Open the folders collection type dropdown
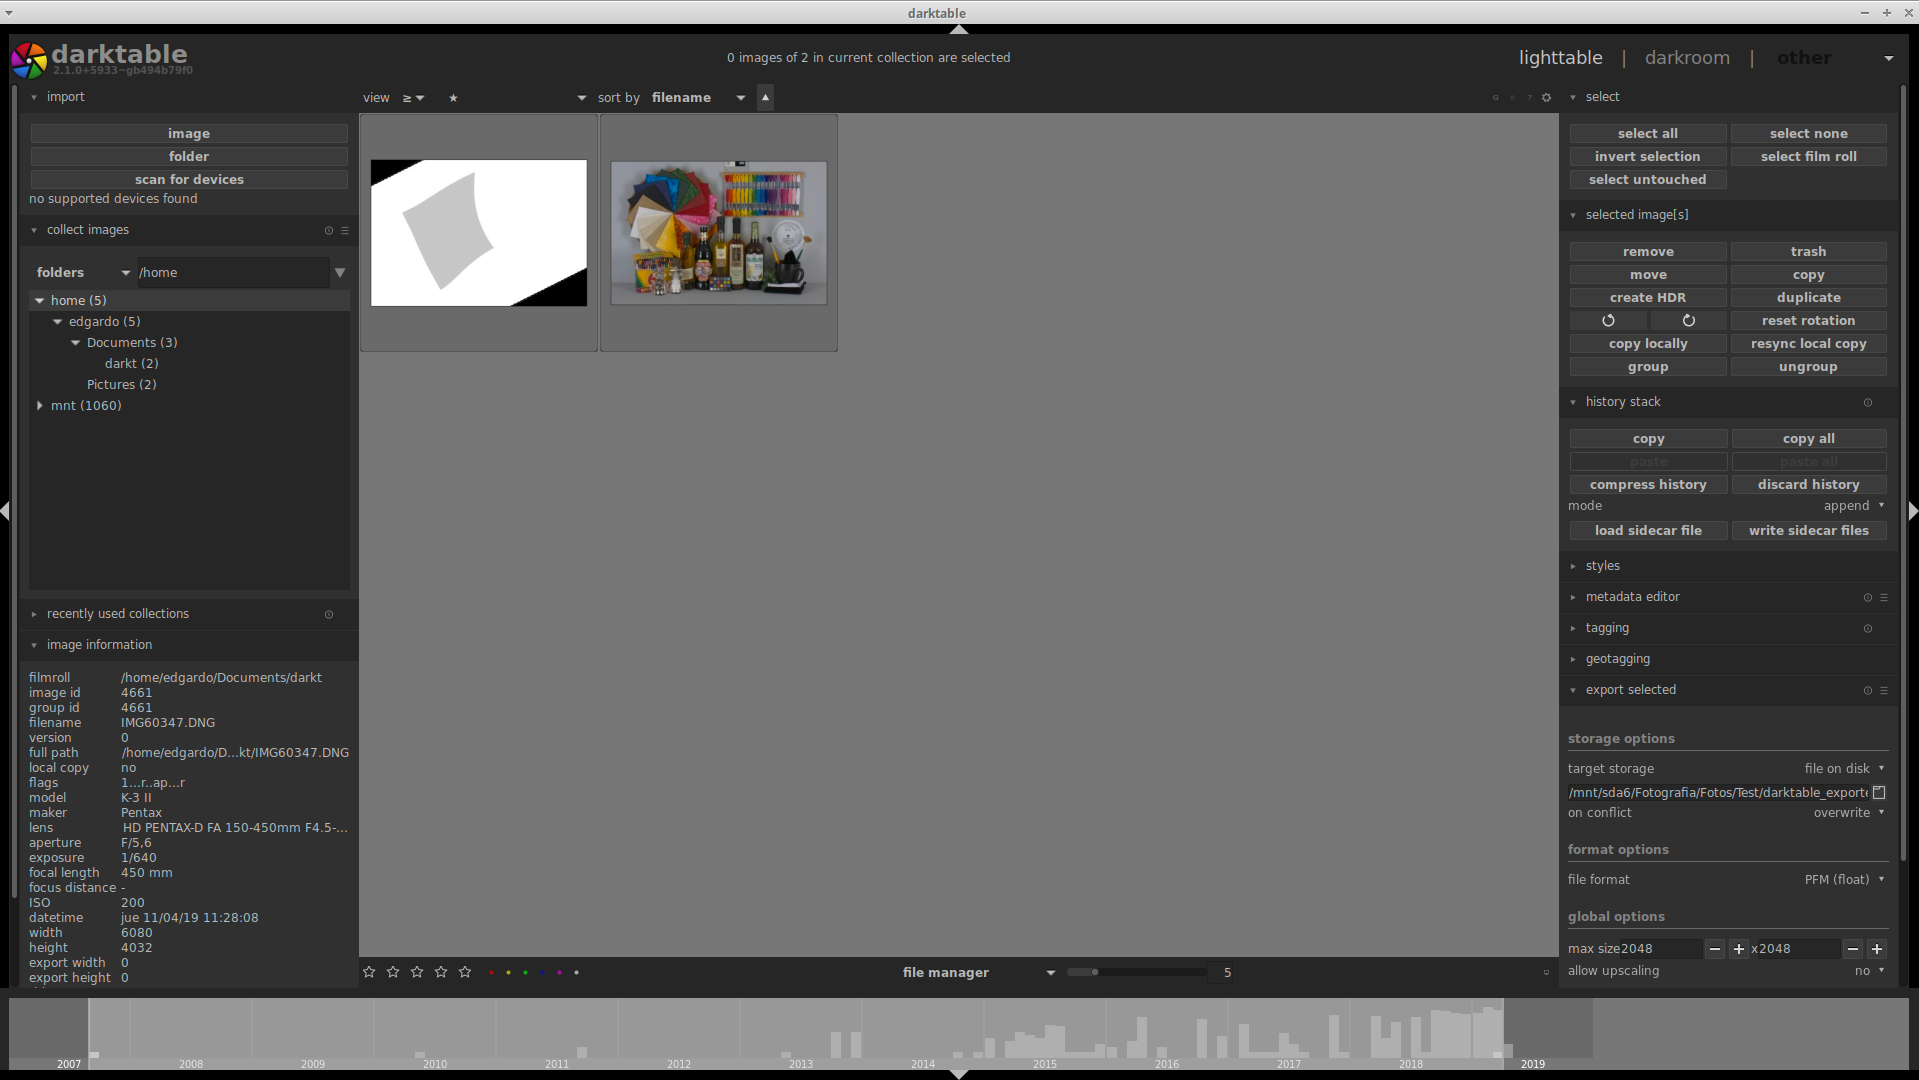 coord(83,273)
